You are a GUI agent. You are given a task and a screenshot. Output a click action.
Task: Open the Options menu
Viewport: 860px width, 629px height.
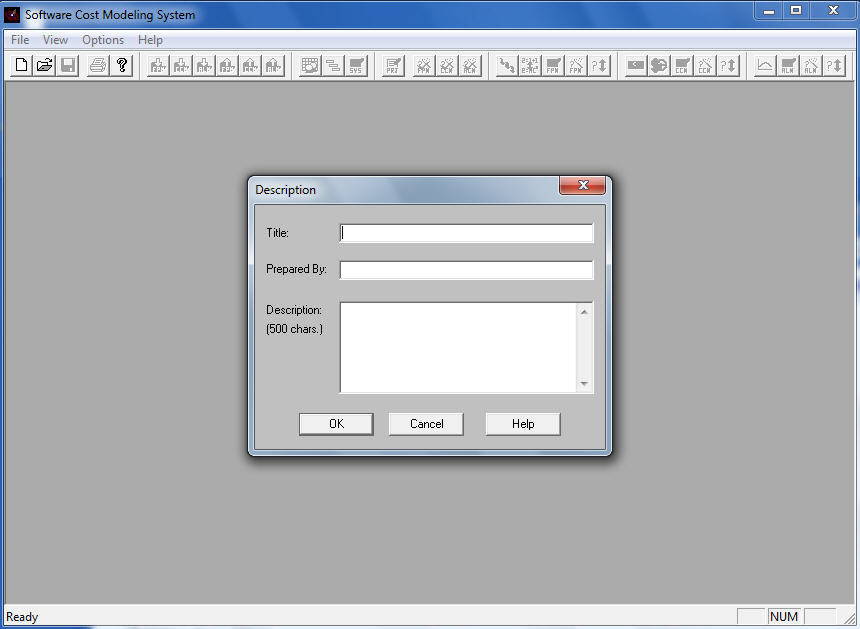point(103,40)
